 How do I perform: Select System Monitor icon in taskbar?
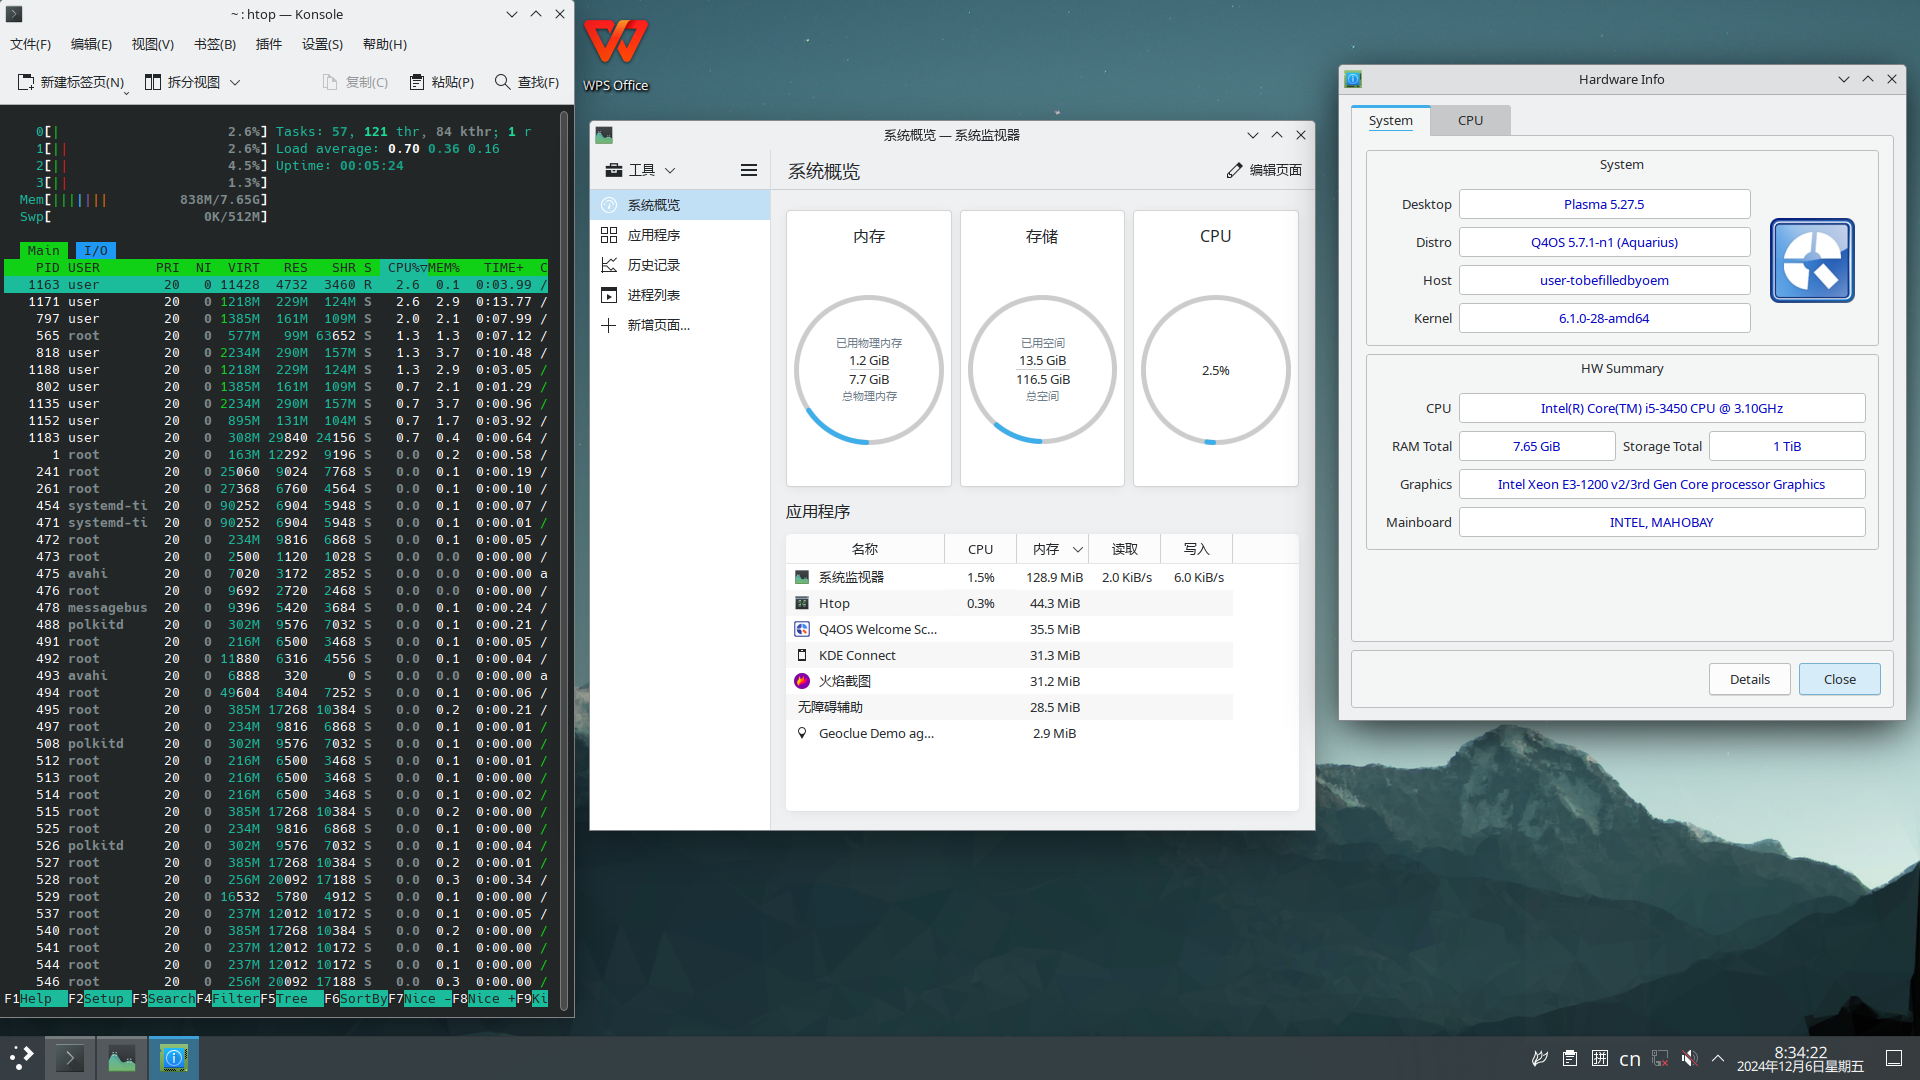[121, 1057]
